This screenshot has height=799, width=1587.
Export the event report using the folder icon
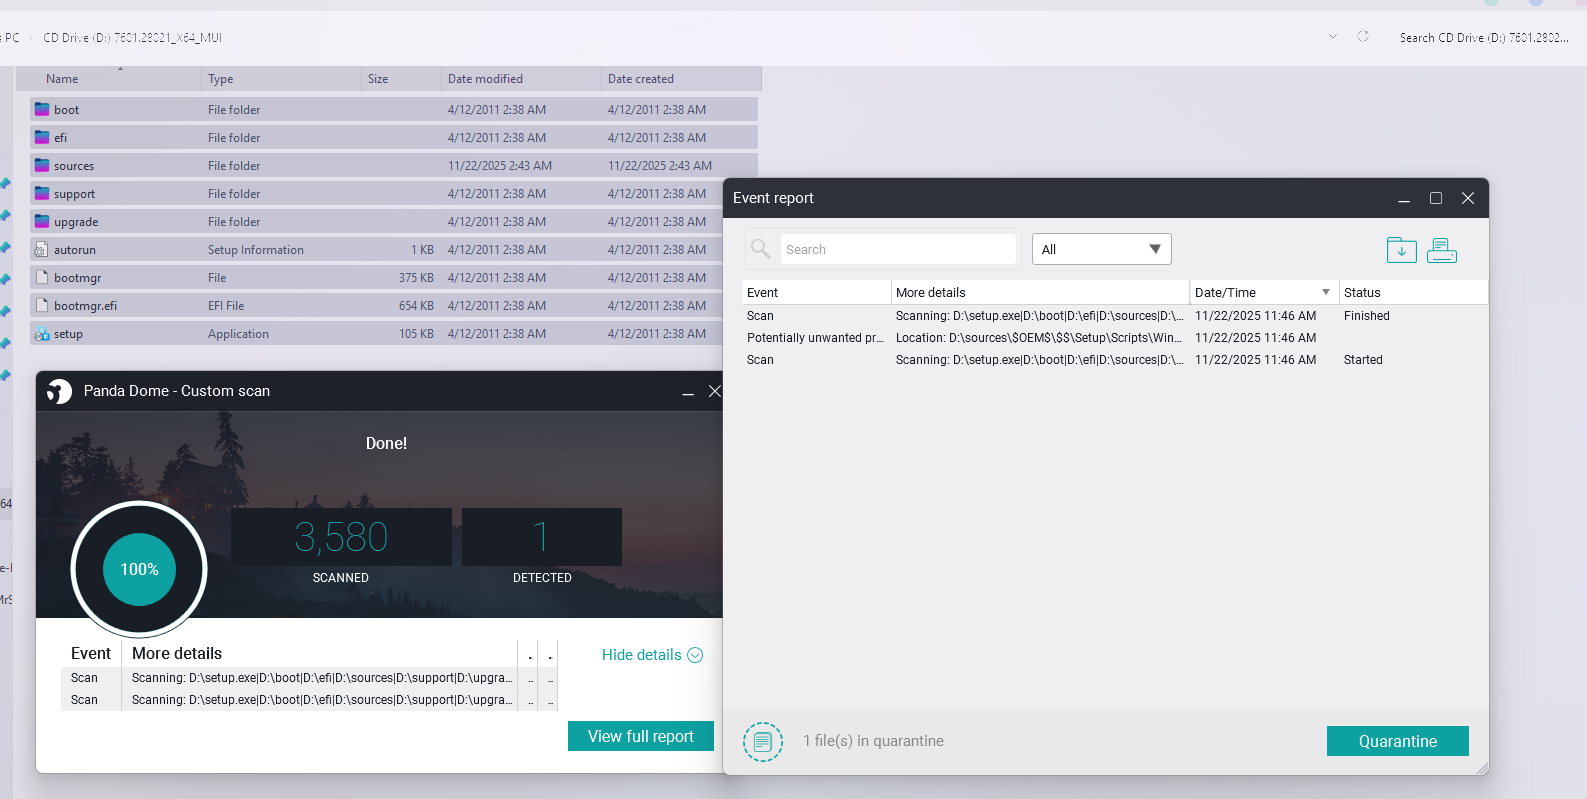(1401, 249)
